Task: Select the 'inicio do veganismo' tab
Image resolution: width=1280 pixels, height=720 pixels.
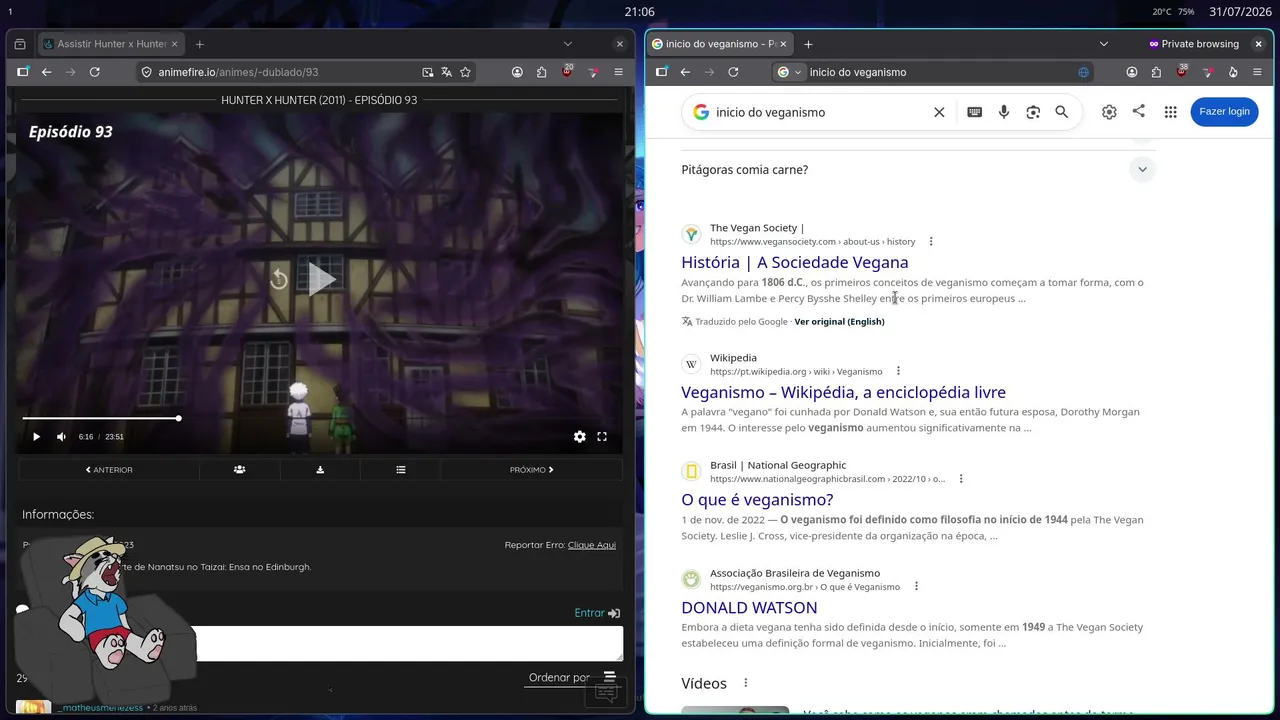Action: (x=720, y=44)
